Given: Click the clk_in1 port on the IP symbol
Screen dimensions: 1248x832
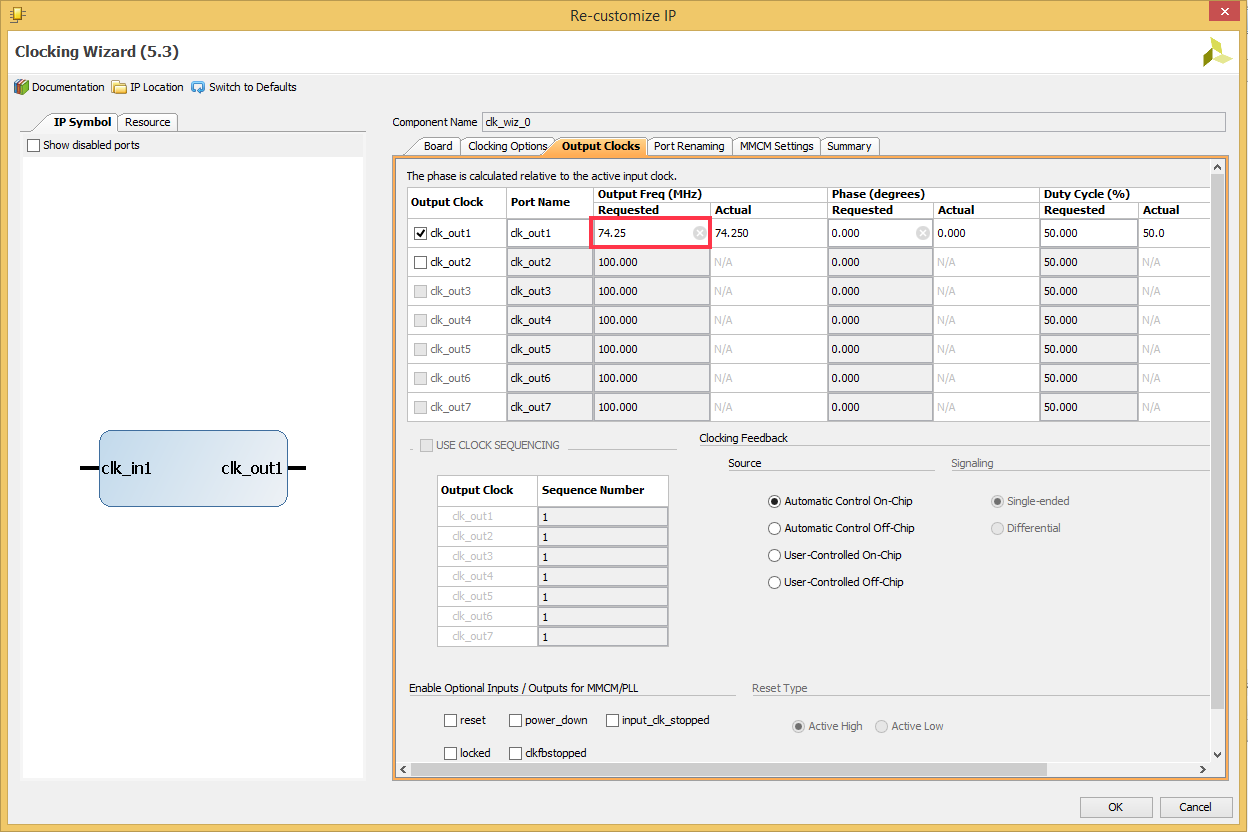Looking at the screenshot, I should 126,468.
